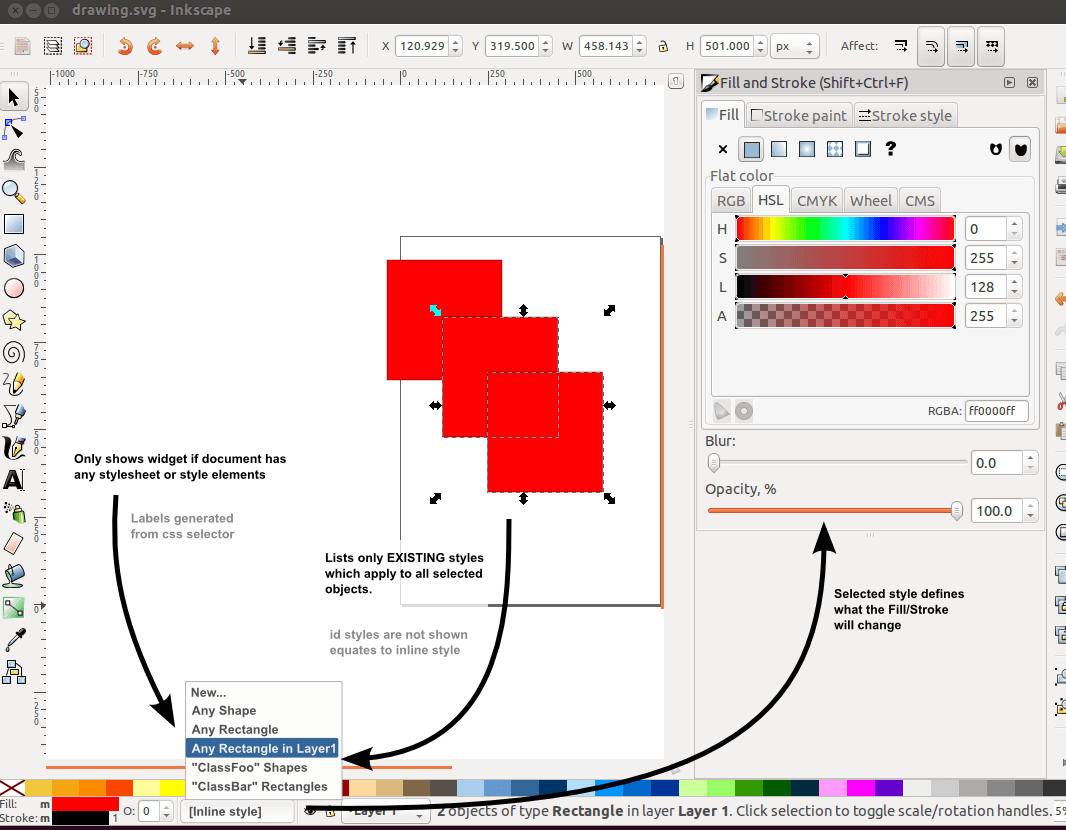This screenshot has width=1066, height=830.
Task: Toggle the width/height lock icon
Action: click(x=662, y=46)
